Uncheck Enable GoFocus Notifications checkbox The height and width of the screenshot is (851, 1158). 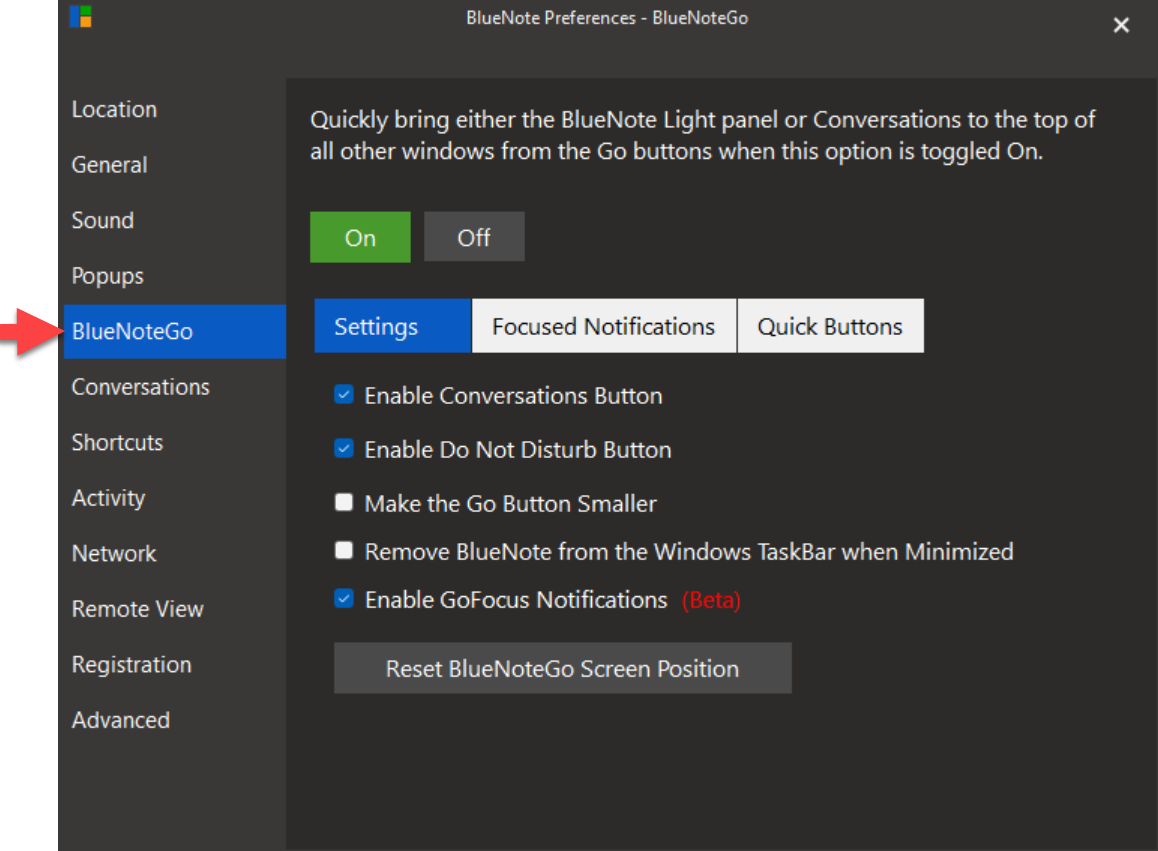tap(344, 598)
